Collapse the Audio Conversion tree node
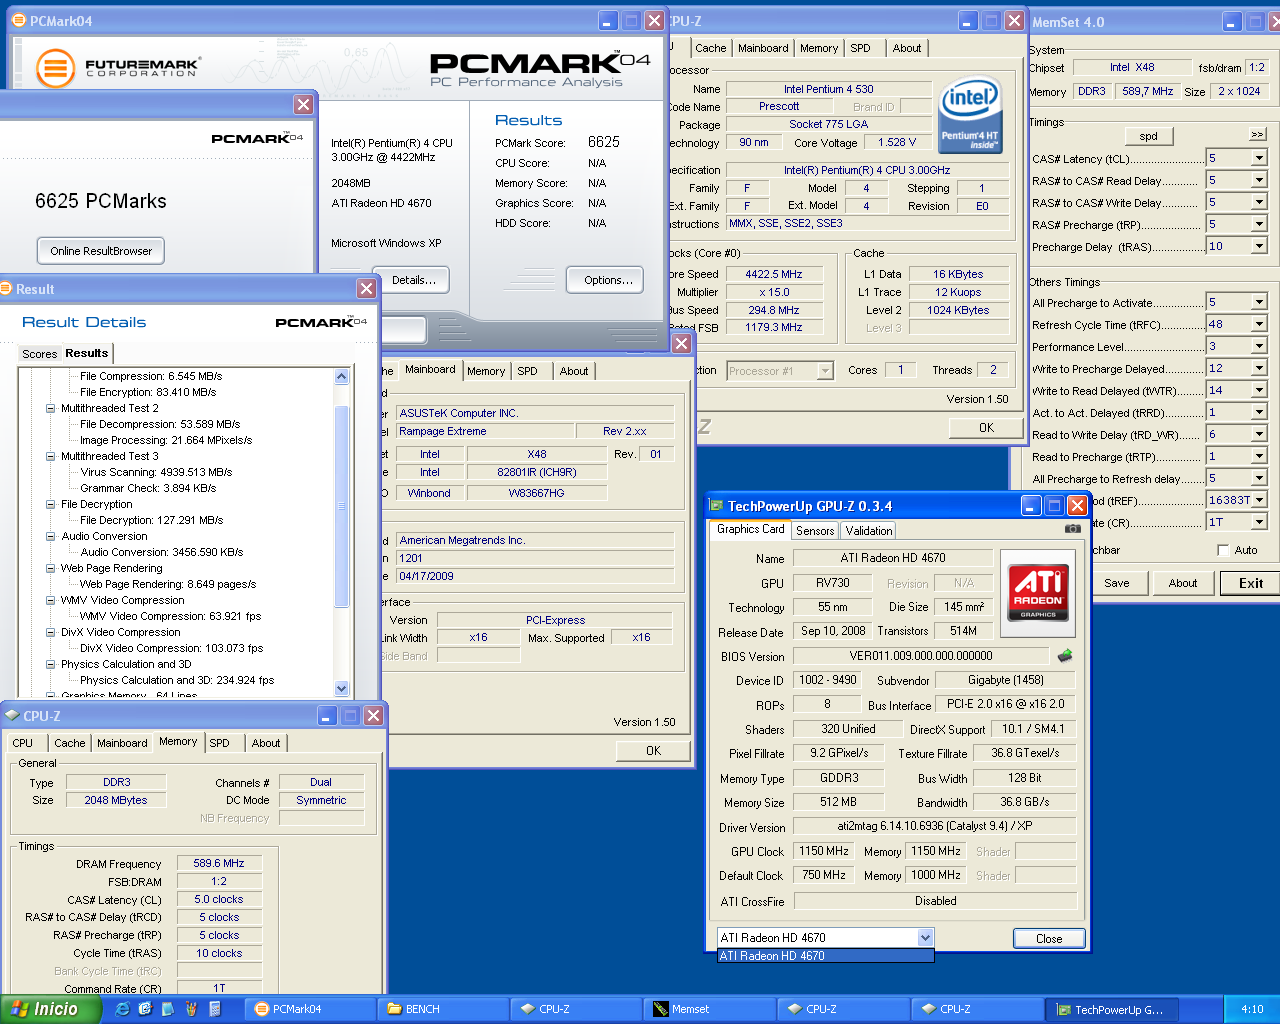1280x1024 pixels. (x=51, y=536)
